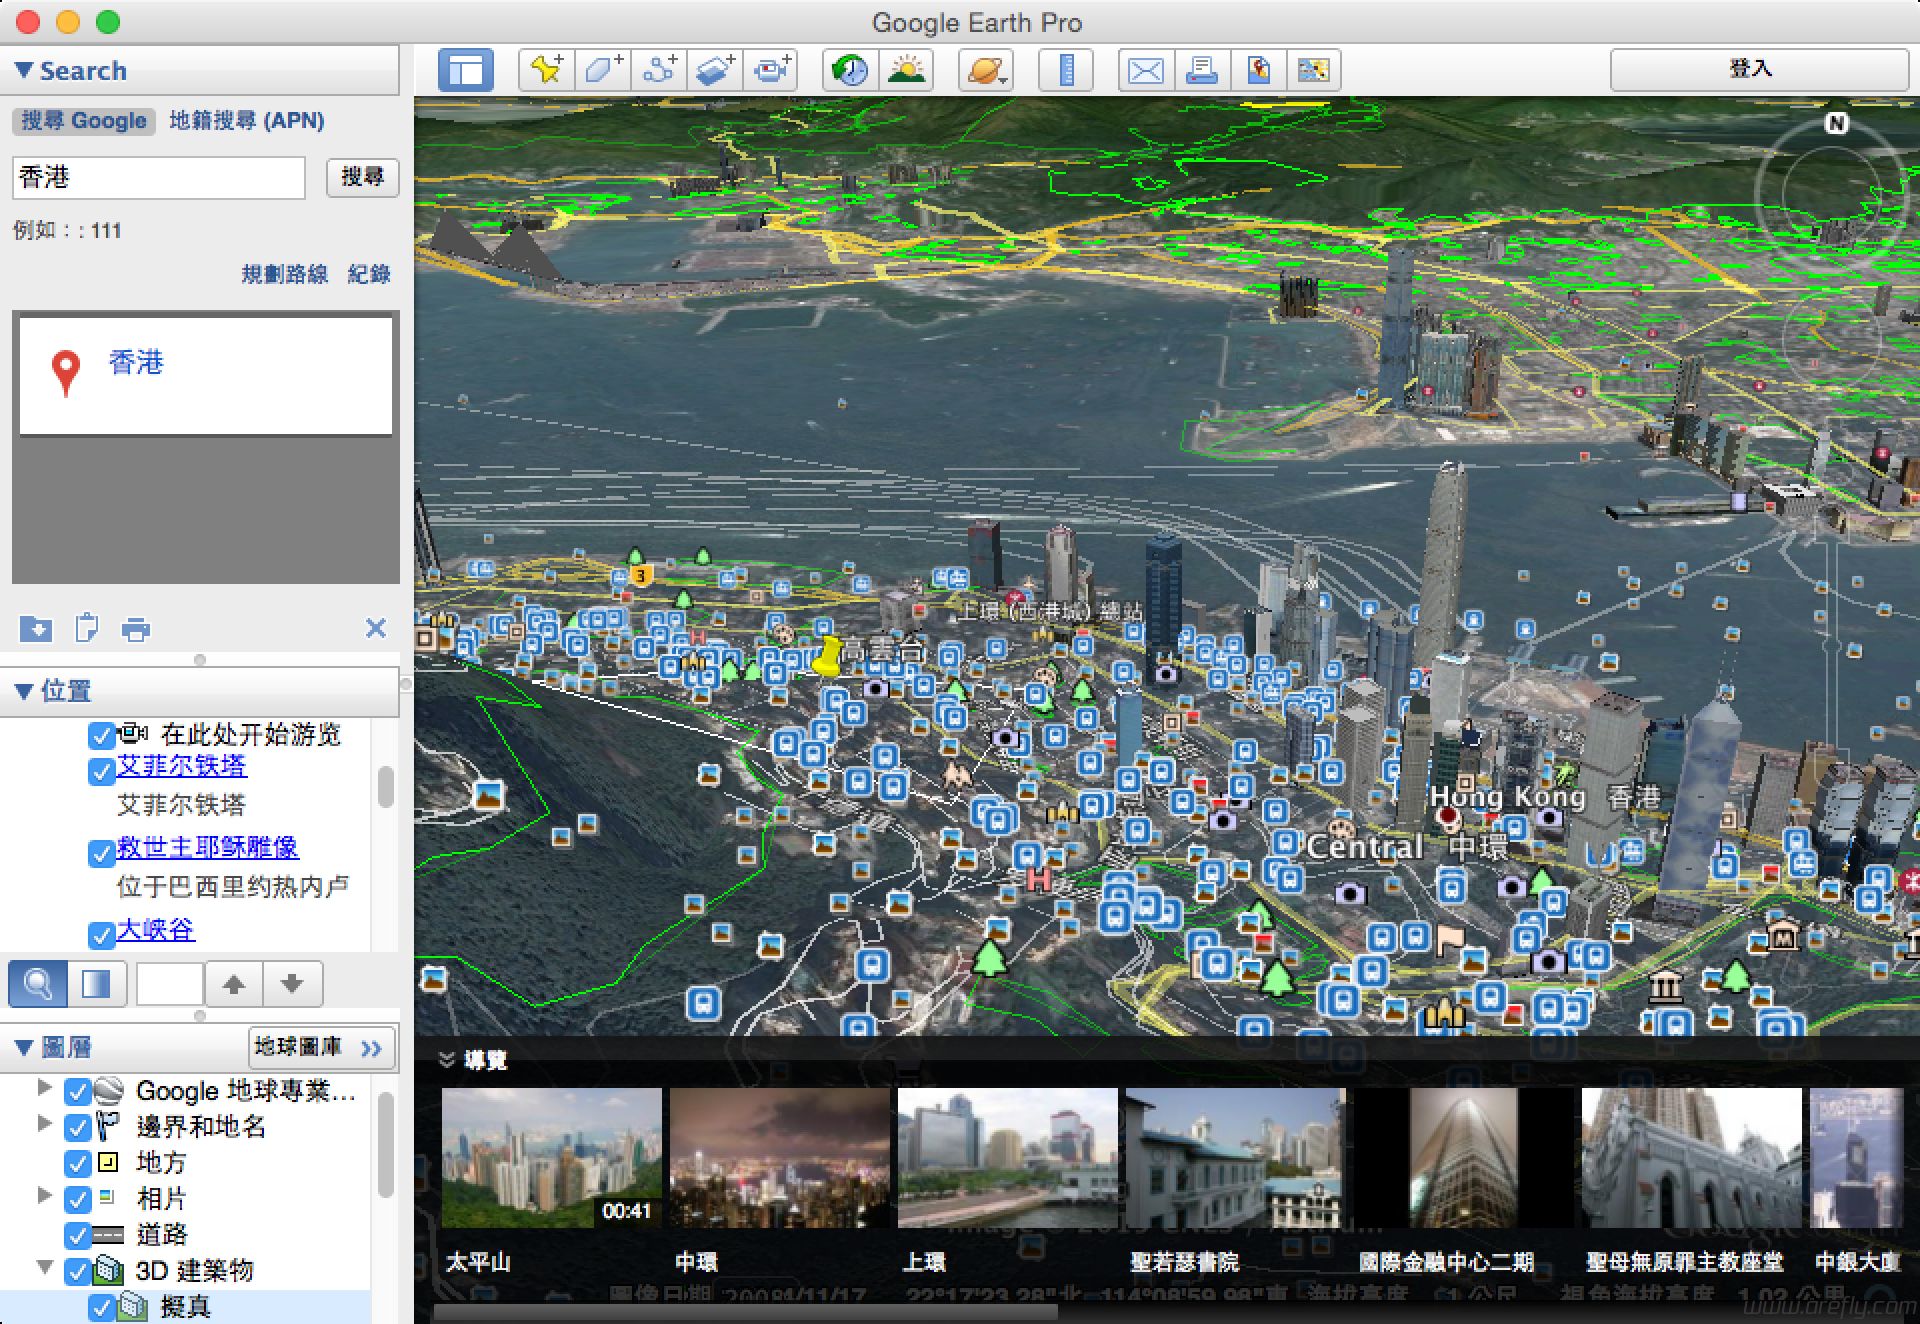Select the 香港 search result
The image size is (1920, 1324).
pyautogui.click(x=136, y=362)
